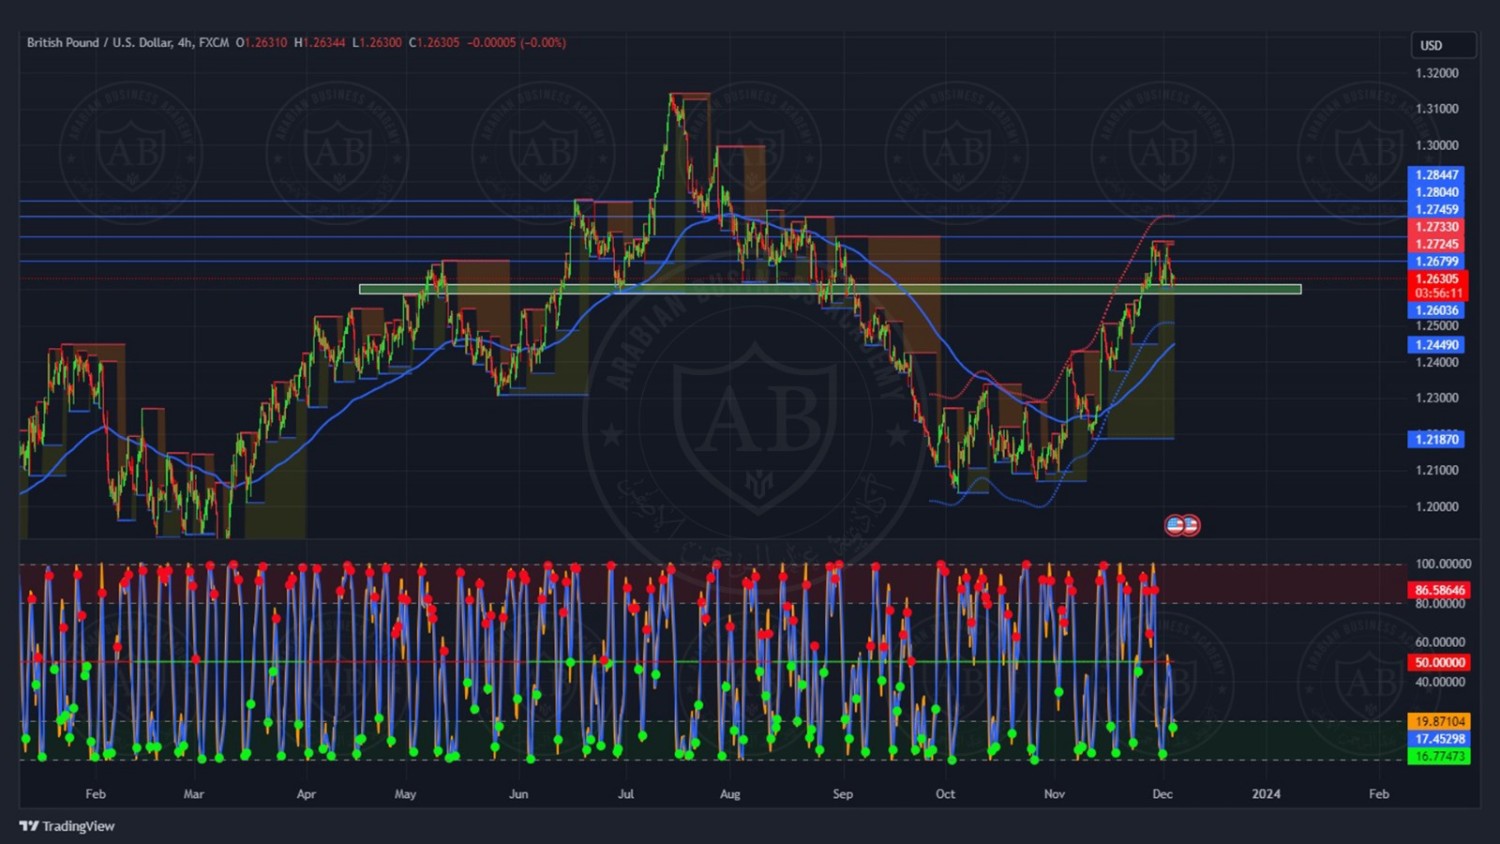Click the 1.26036 blue price label
Viewport: 1500px width, 844px height.
click(1436, 310)
